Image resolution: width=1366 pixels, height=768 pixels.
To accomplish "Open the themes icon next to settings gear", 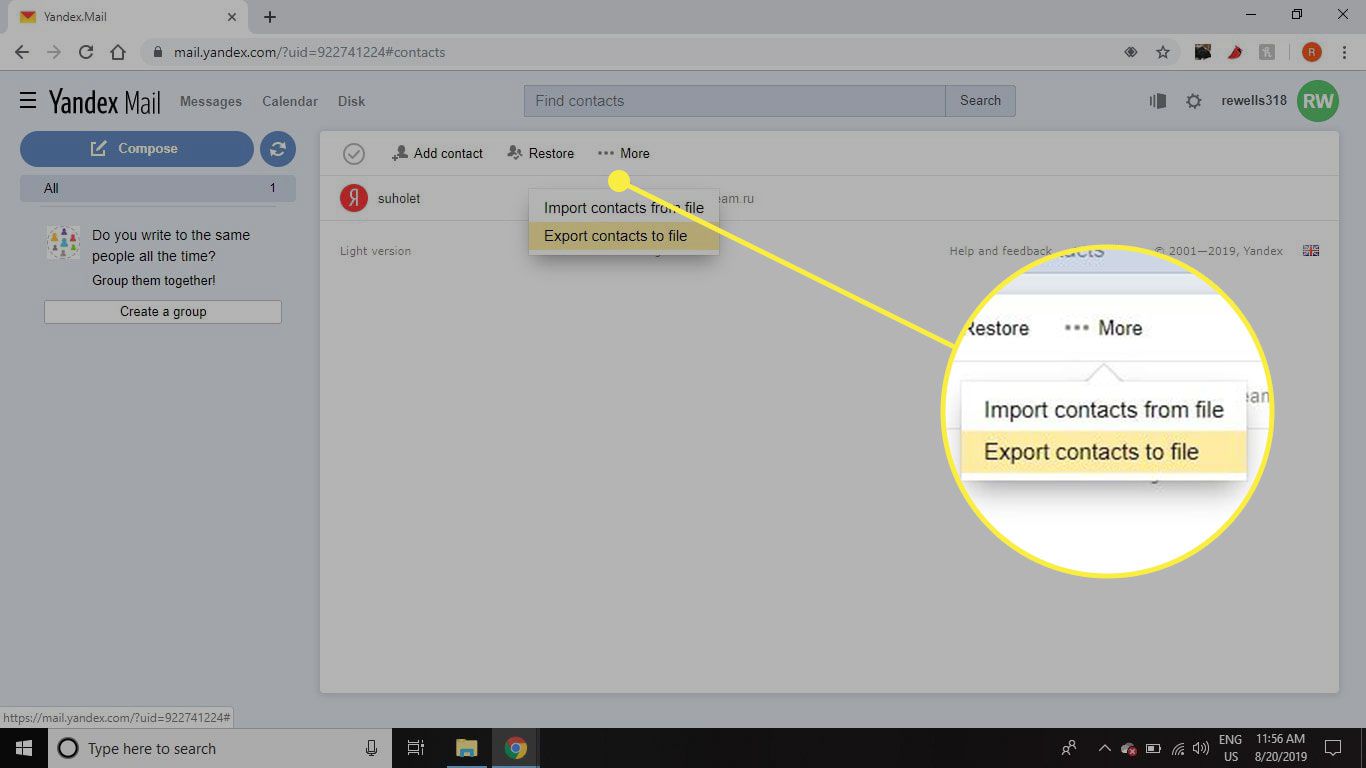I will [1158, 101].
